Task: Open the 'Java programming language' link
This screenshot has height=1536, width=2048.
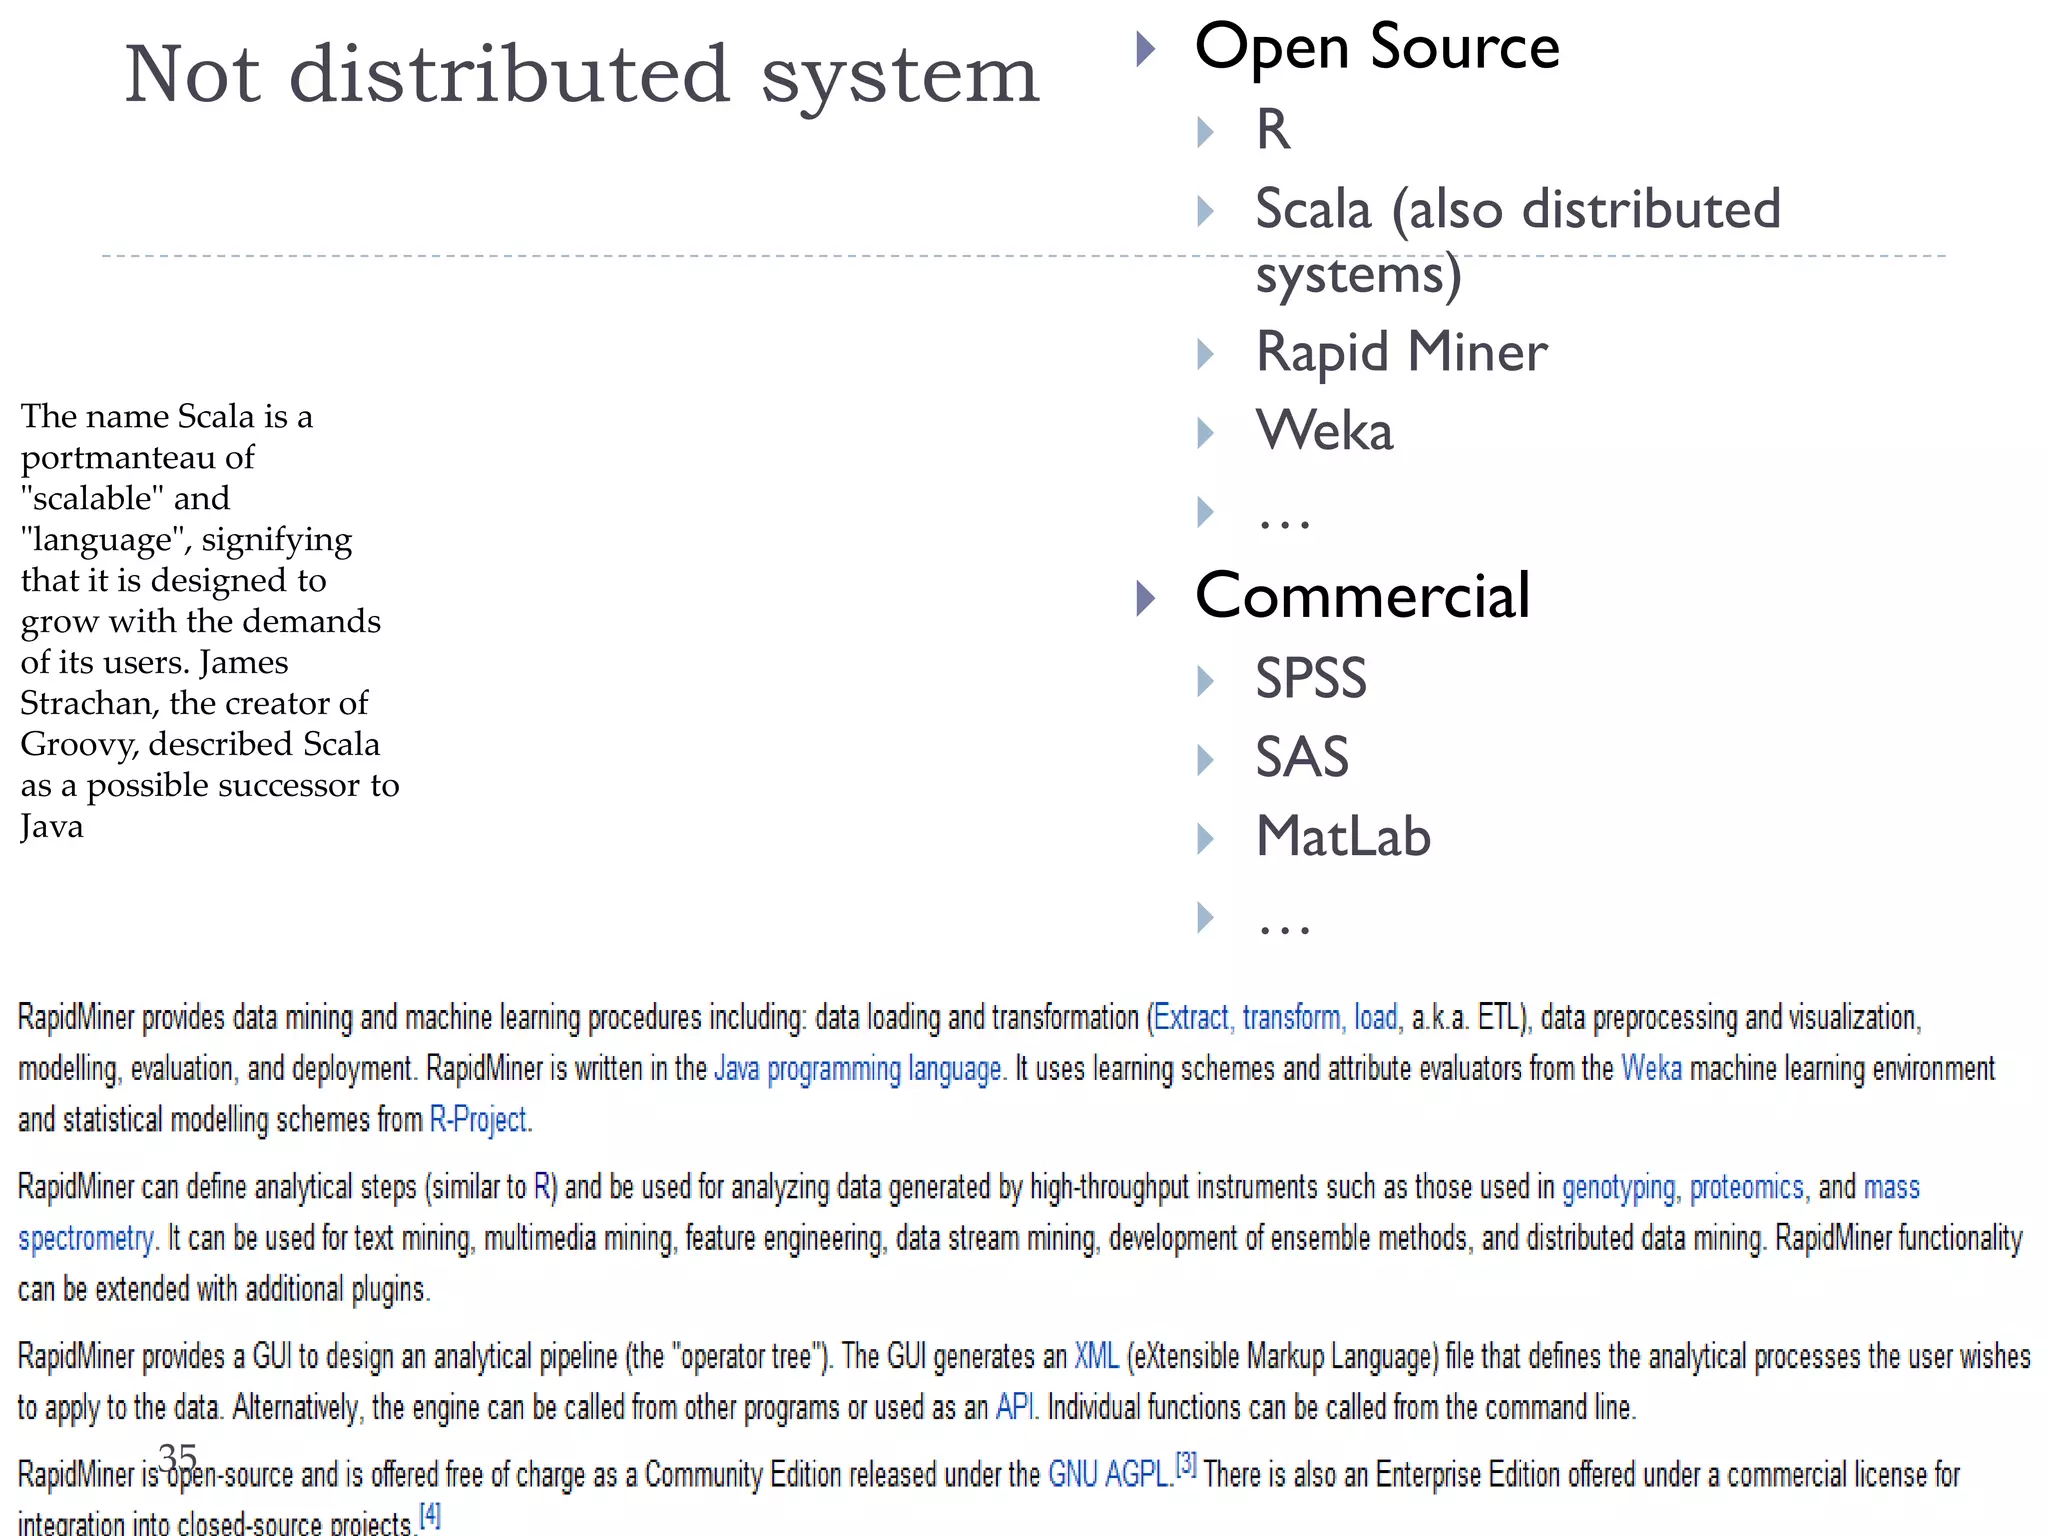Action: point(857,1069)
